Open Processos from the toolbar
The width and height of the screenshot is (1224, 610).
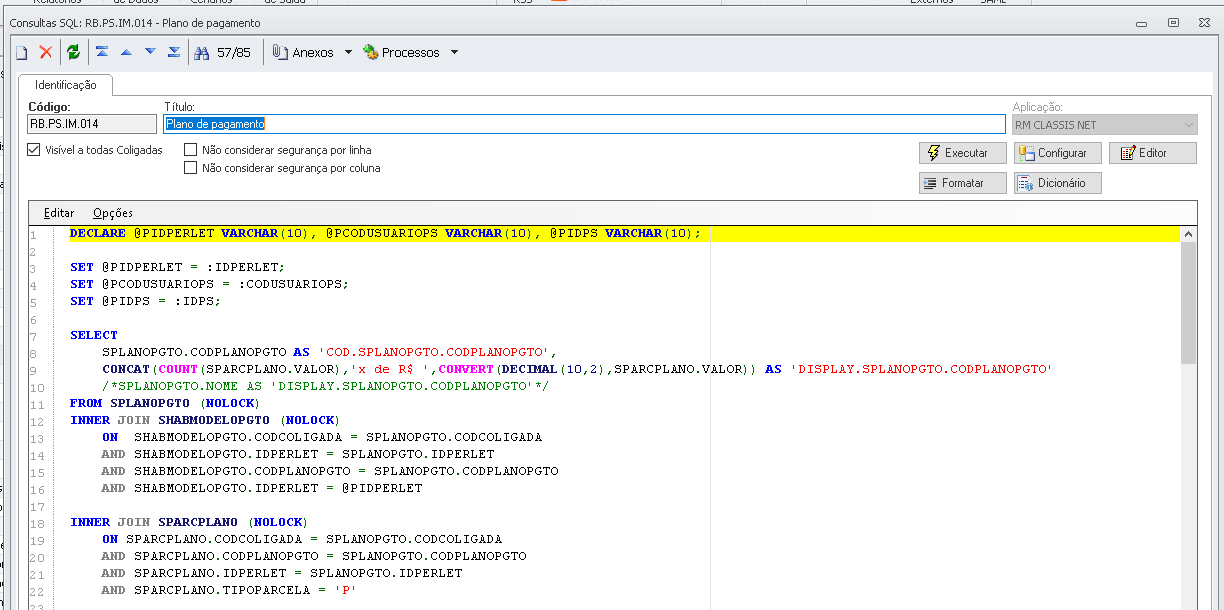[401, 52]
